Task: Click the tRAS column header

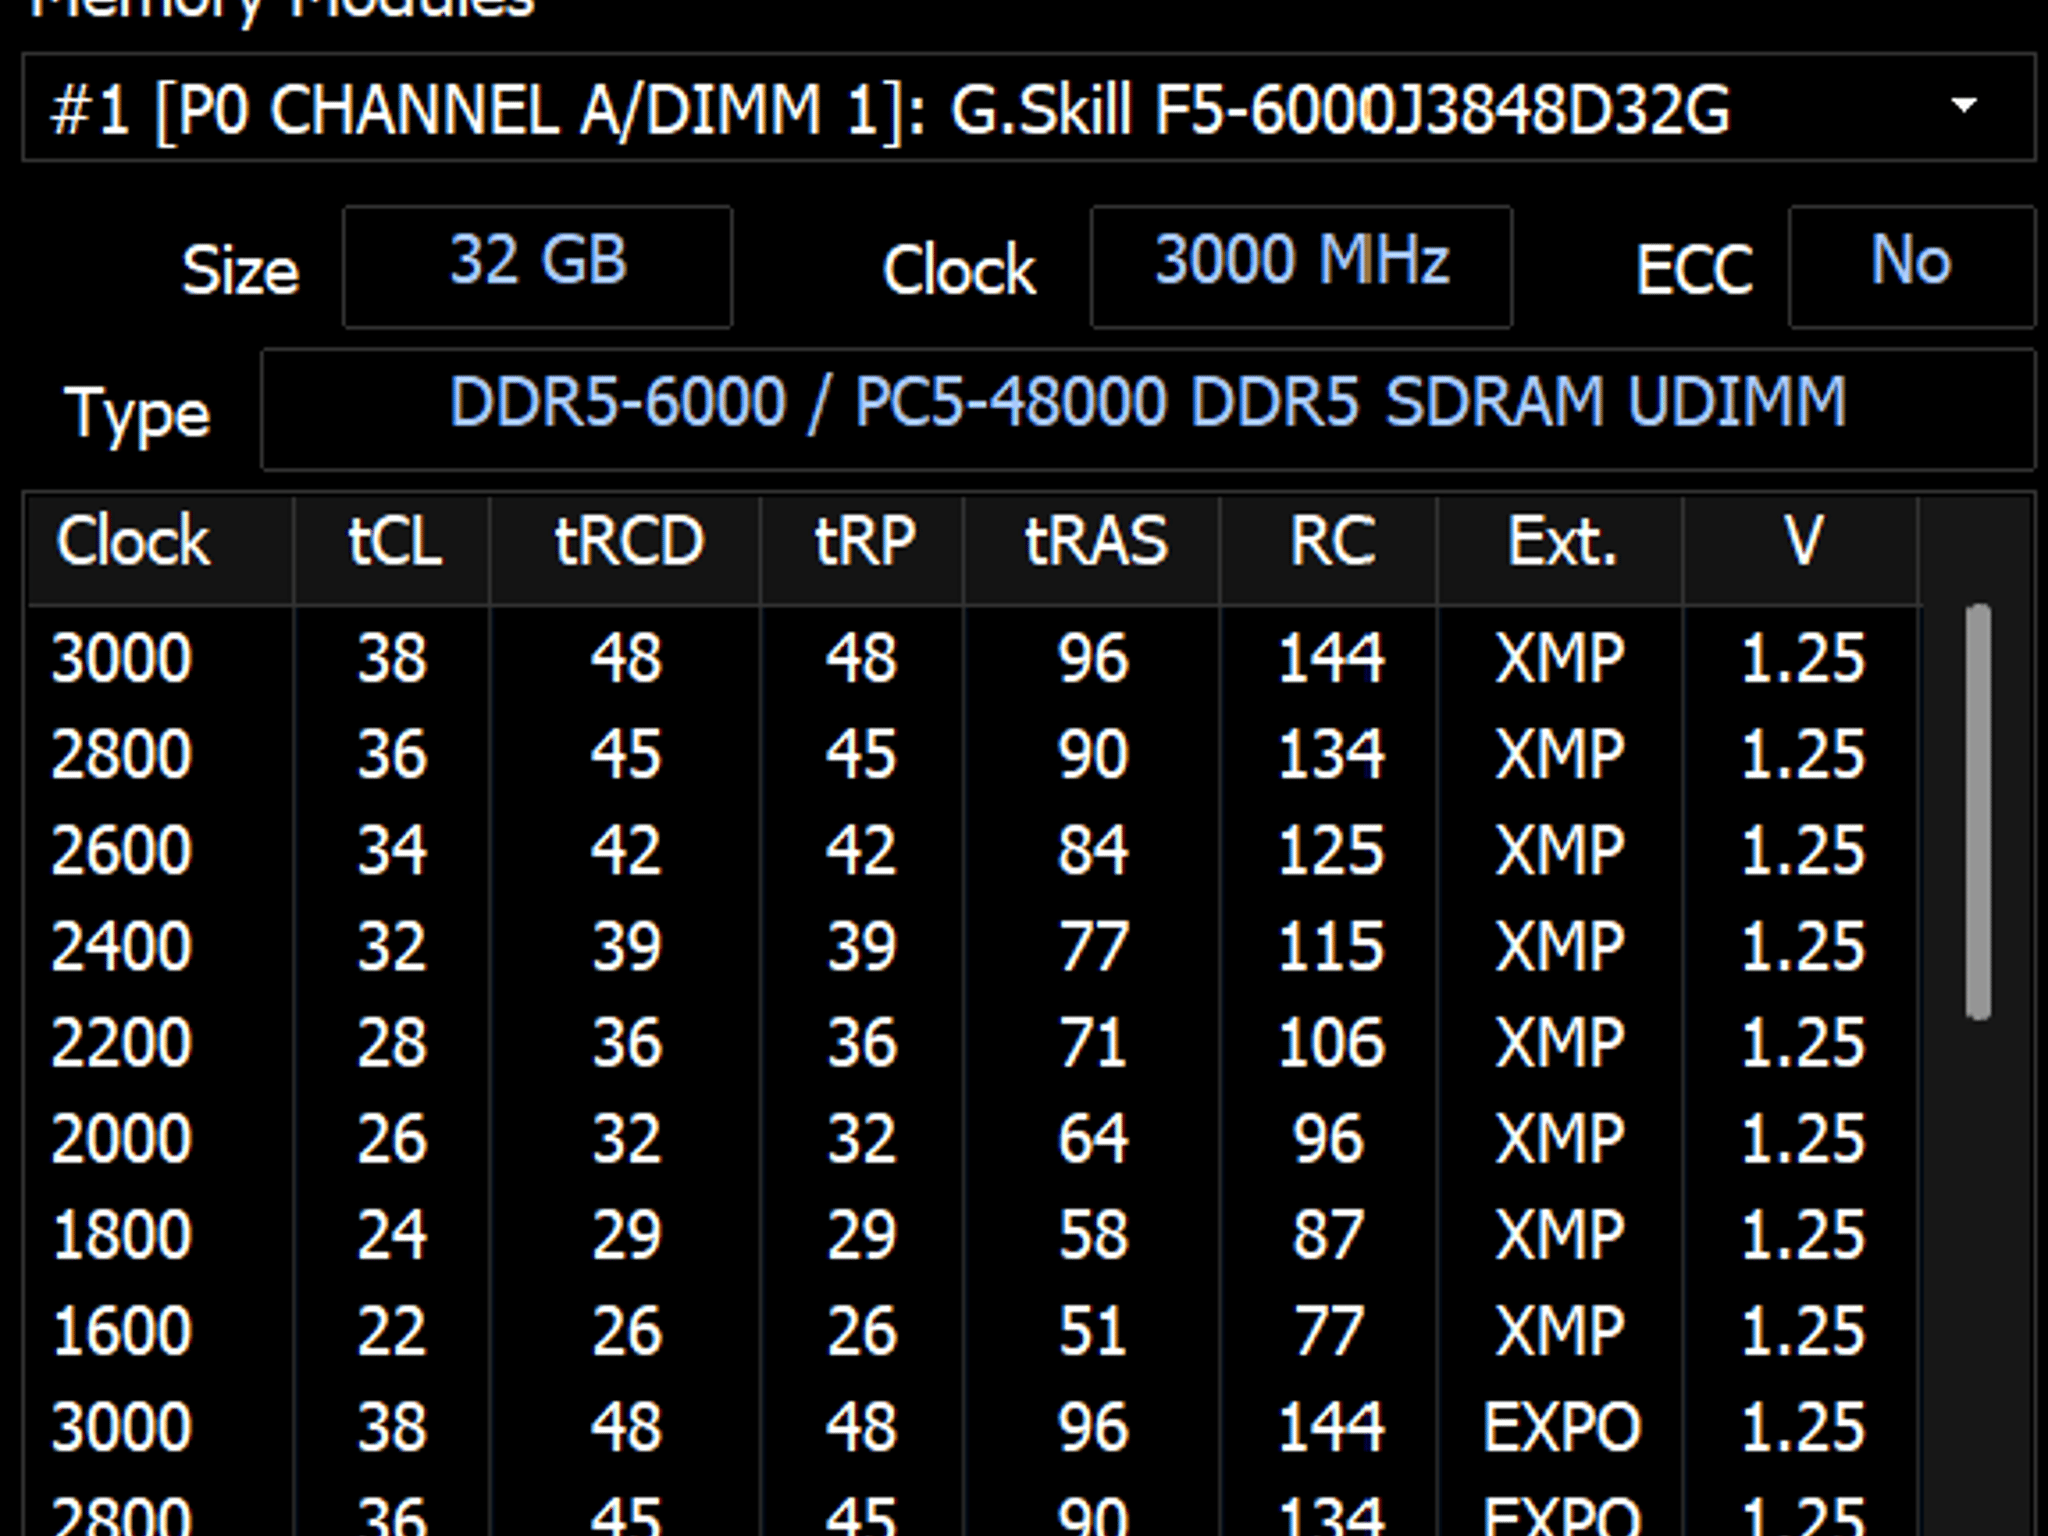Action: (1093, 548)
